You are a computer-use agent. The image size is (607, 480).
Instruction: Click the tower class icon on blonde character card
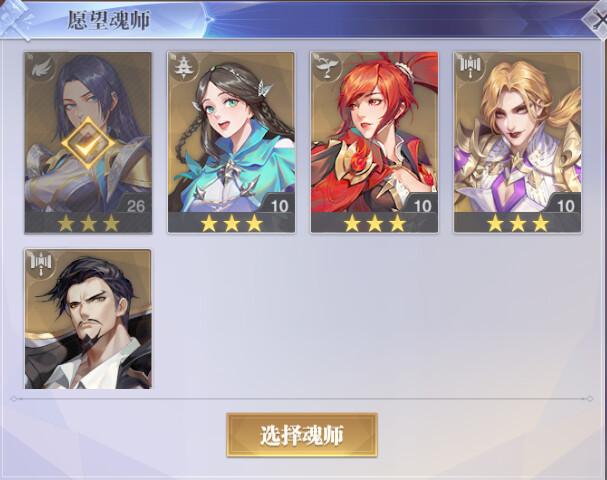(470, 67)
